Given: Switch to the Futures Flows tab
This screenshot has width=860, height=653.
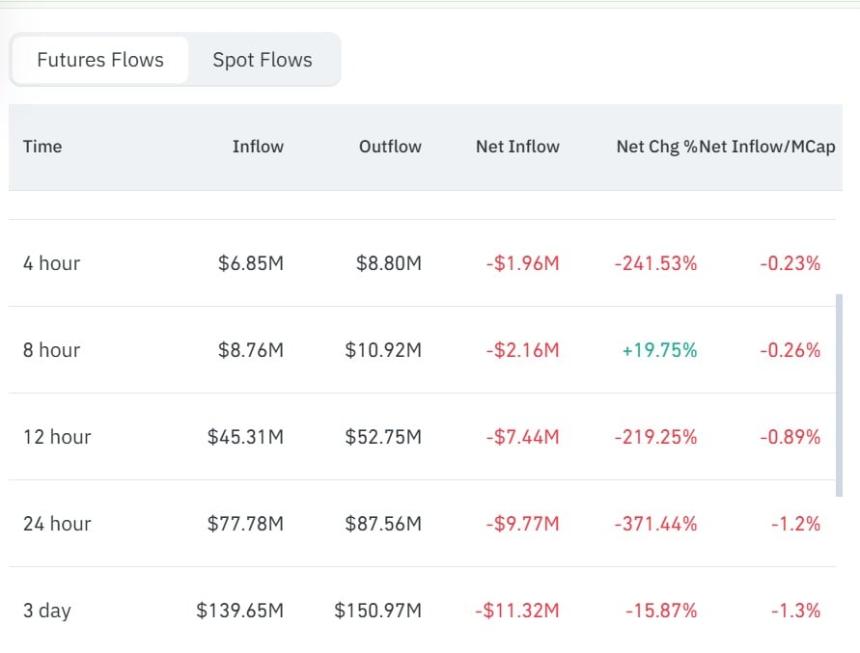Looking at the screenshot, I should pos(100,60).
